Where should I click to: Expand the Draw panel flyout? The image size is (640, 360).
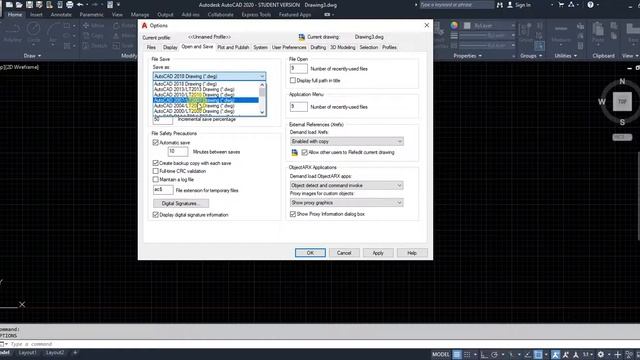[32, 56]
